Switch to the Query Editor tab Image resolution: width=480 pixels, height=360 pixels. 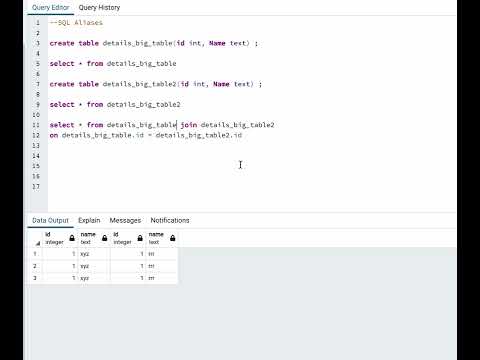pyautogui.click(x=50, y=7)
